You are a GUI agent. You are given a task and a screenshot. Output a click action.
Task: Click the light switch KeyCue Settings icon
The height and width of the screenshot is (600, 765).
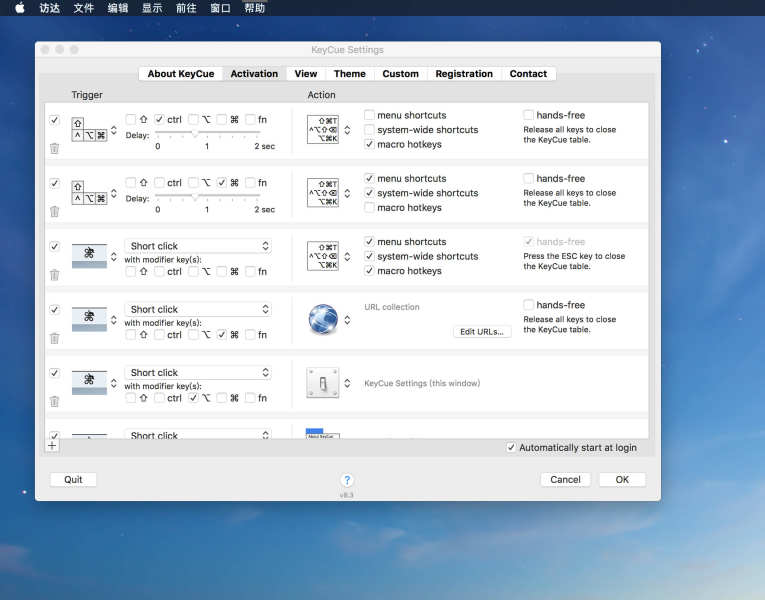pos(322,383)
